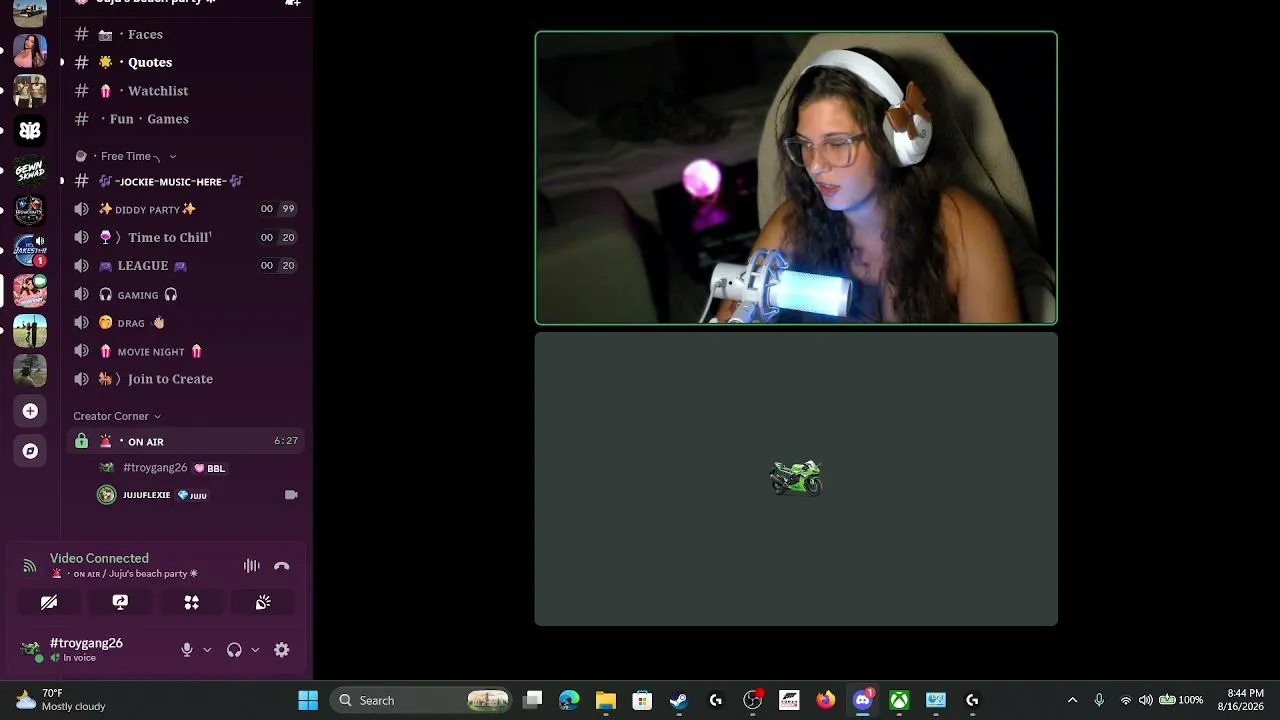Open the Forza game icon on the taskbar
The image size is (1280, 720).
(789, 700)
